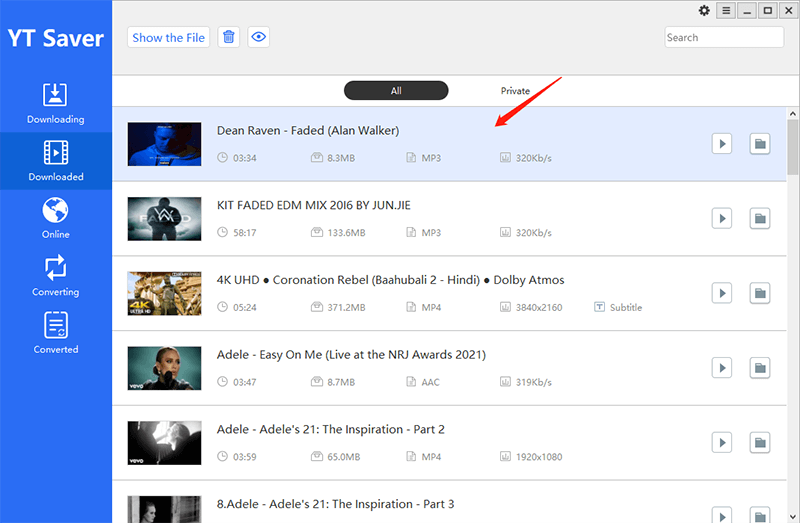This screenshot has height=523, width=800.
Task: Click the 319Kb/s bitrate value
Action: click(x=534, y=382)
